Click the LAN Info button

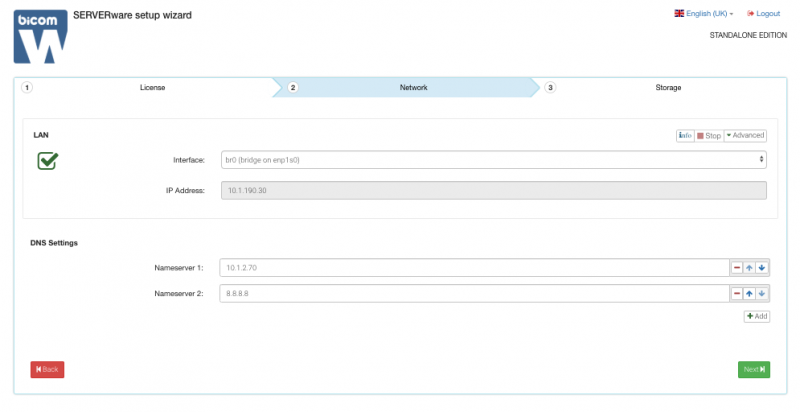point(685,135)
